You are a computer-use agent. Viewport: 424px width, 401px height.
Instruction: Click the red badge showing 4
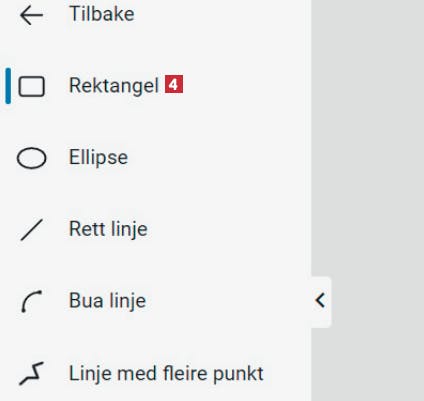174,84
